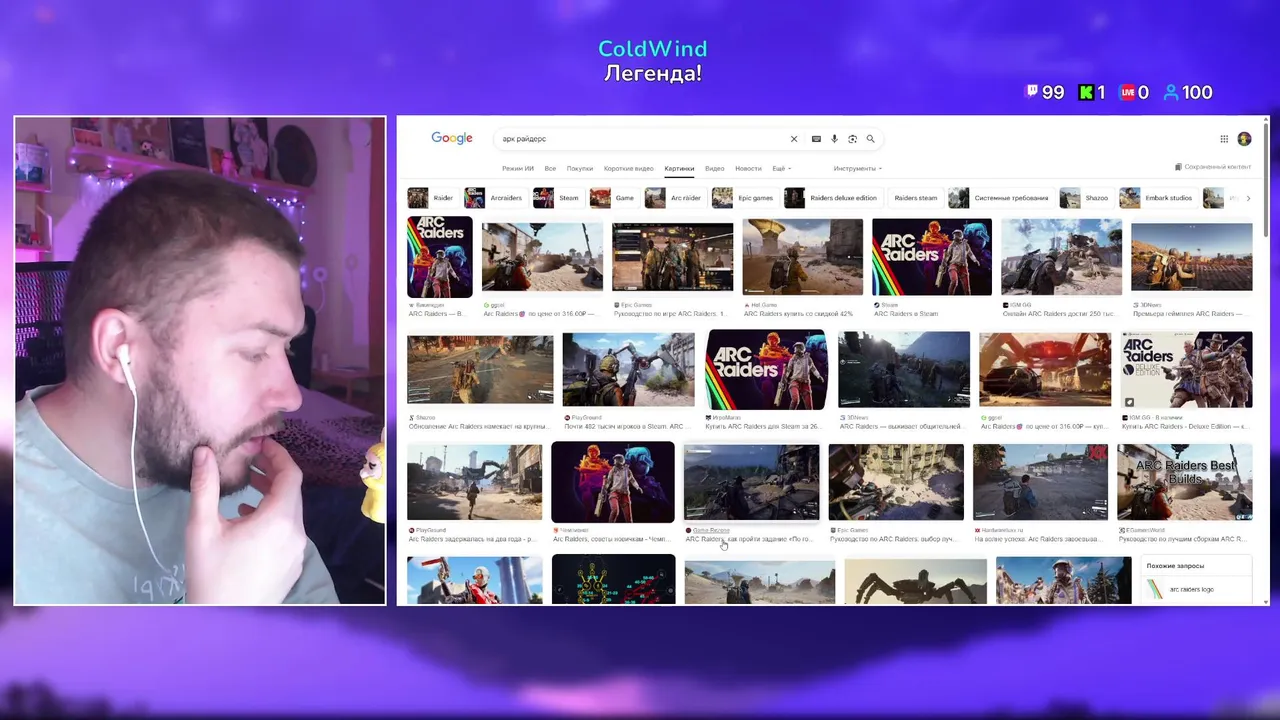This screenshot has width=1280, height=720.
Task: Switch to the Новости tab
Action: click(748, 168)
